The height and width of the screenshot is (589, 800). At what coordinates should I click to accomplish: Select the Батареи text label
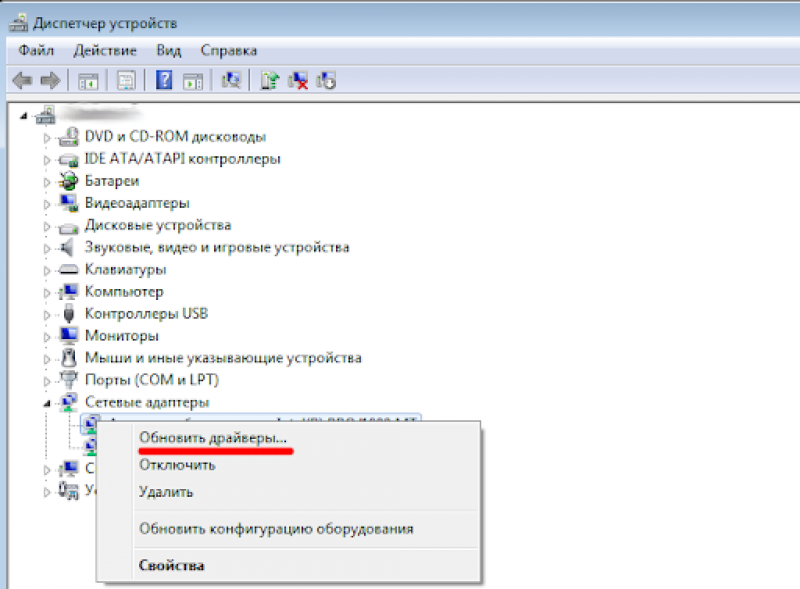coord(112,181)
